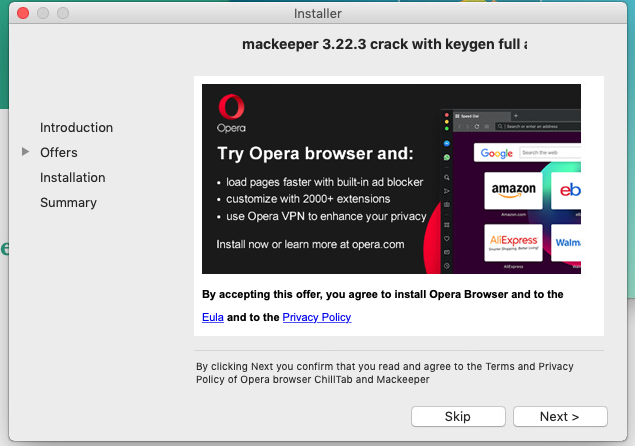The width and height of the screenshot is (635, 446).
Task: Click the heart icon in Opera ad sidebar
Action: click(x=447, y=239)
